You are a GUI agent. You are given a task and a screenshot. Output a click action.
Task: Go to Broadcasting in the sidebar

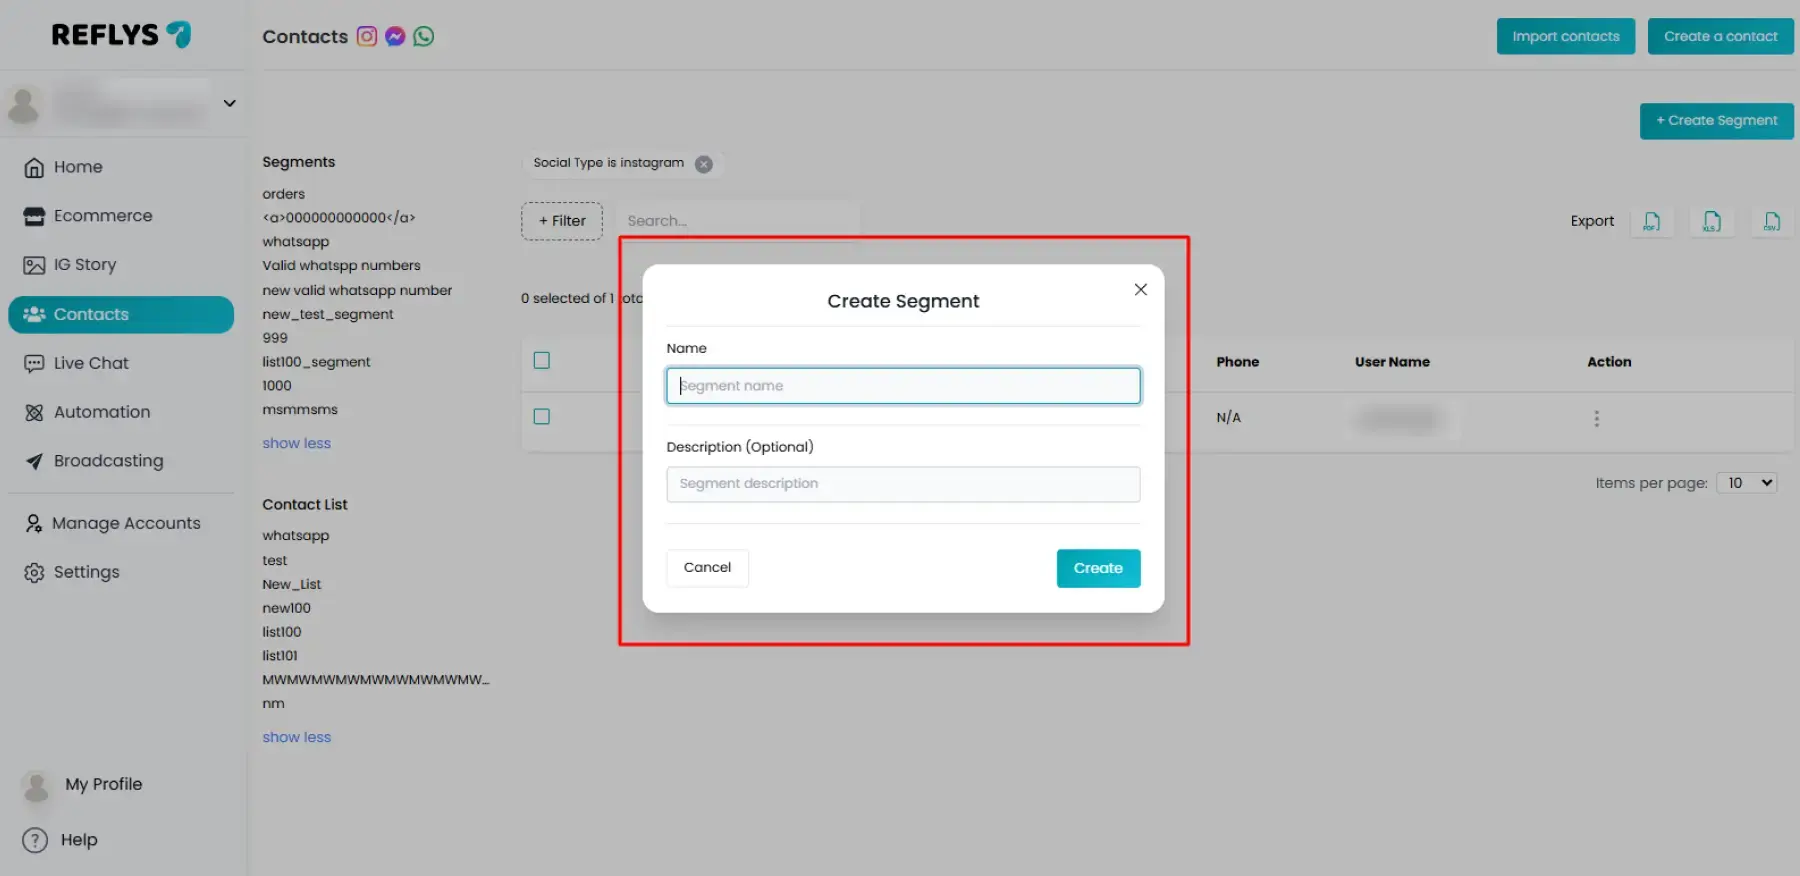point(108,461)
